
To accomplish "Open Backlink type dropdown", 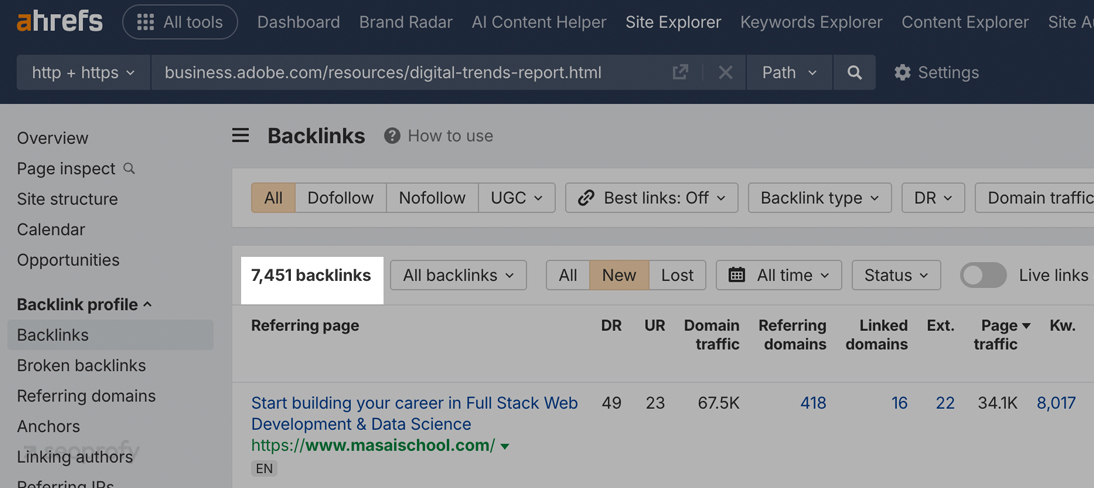I will [820, 198].
